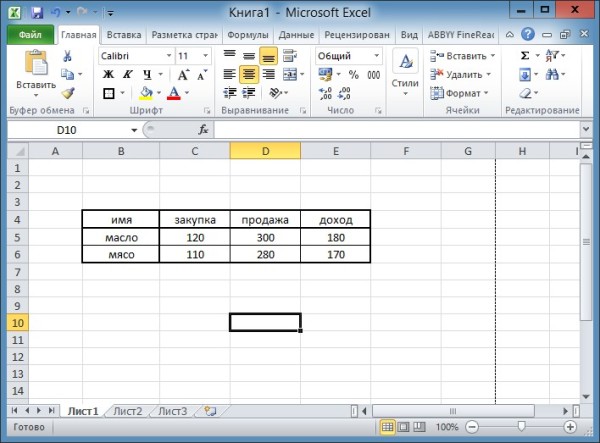Image resolution: width=600 pixels, height=443 pixels.
Task: Click zoom in plus button
Action: pos(570,427)
